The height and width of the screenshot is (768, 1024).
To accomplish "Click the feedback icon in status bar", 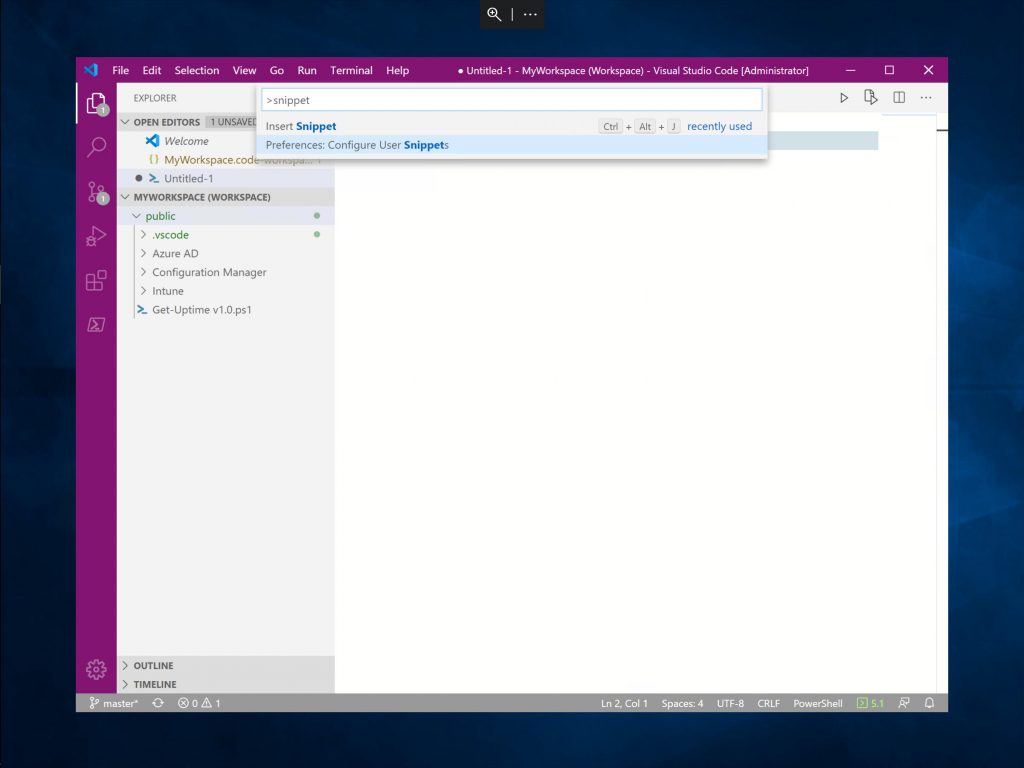I will pyautogui.click(x=904, y=703).
